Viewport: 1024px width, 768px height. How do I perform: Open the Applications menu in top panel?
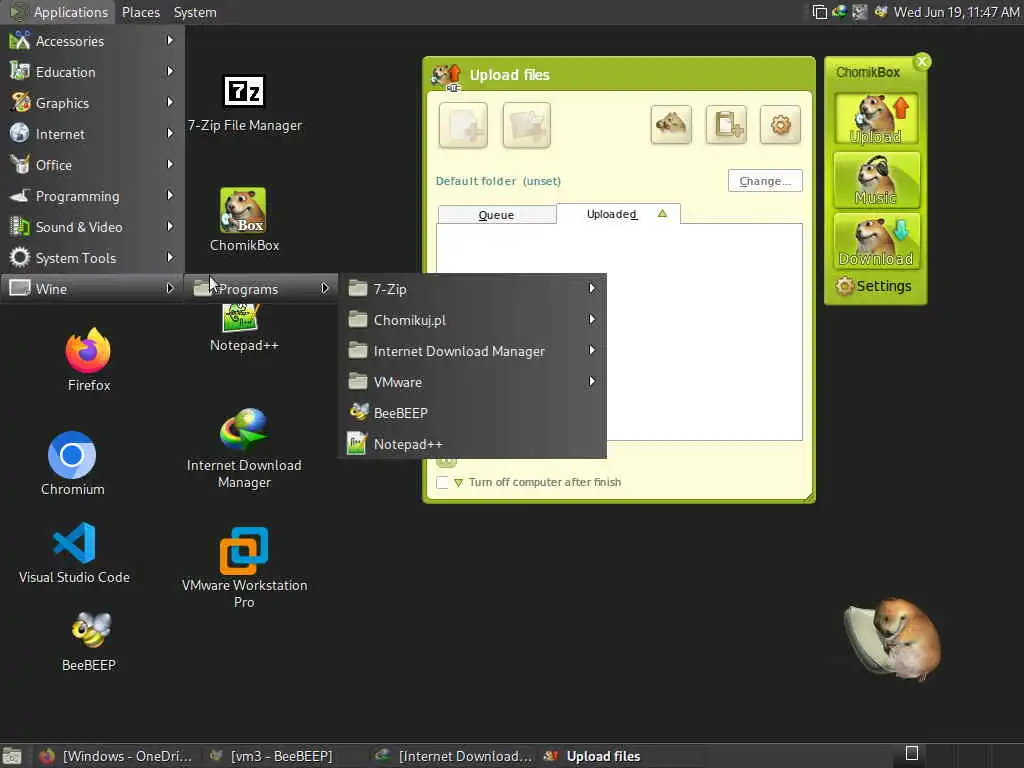(59, 12)
